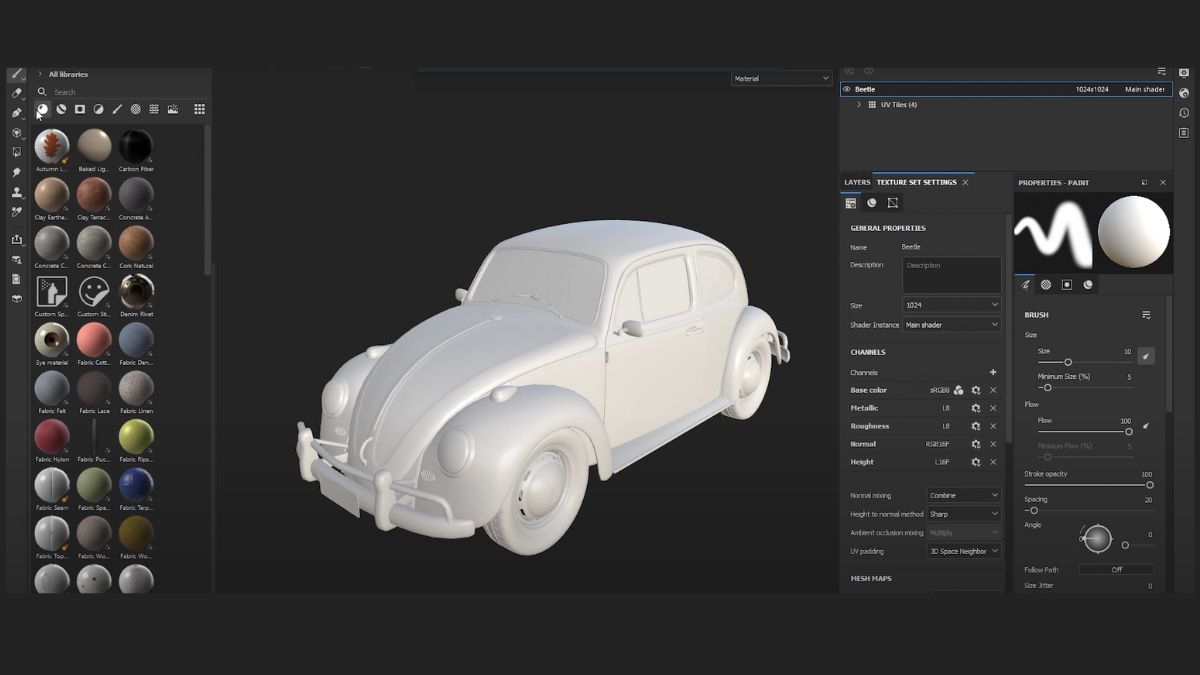Open Texture Set sphere sub-tab

(x=872, y=203)
